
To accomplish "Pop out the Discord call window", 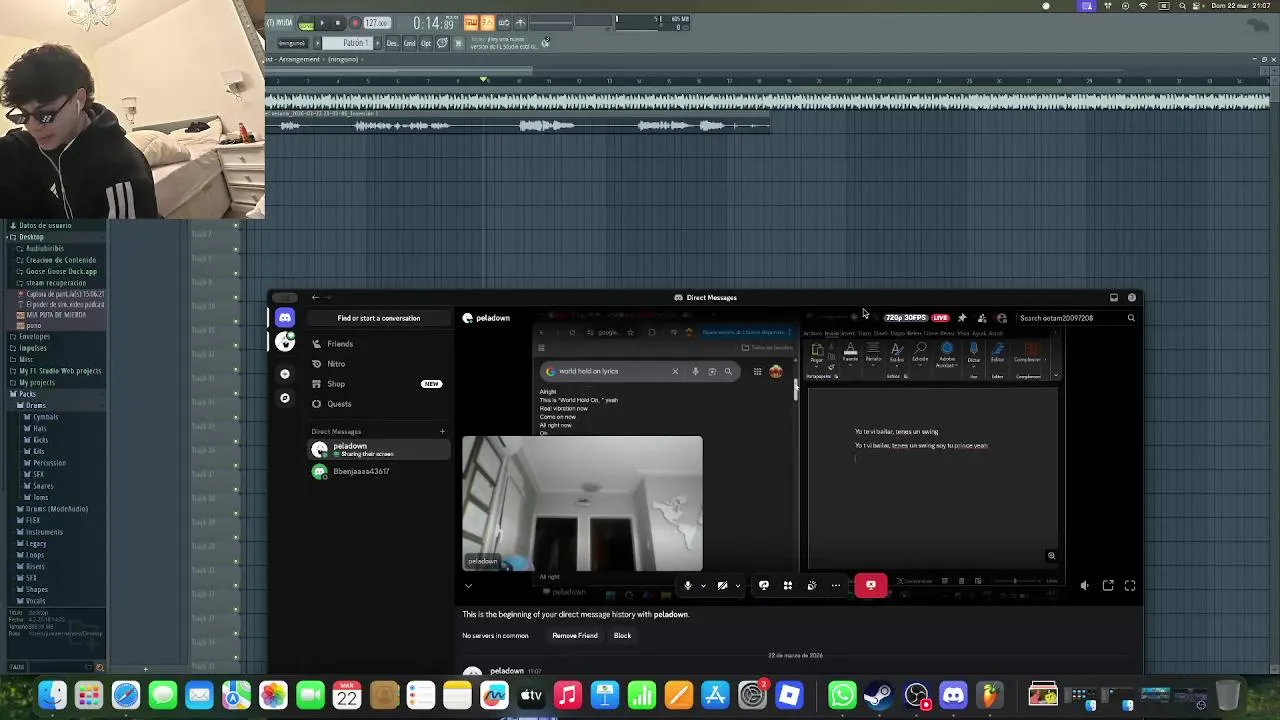I will (1108, 586).
